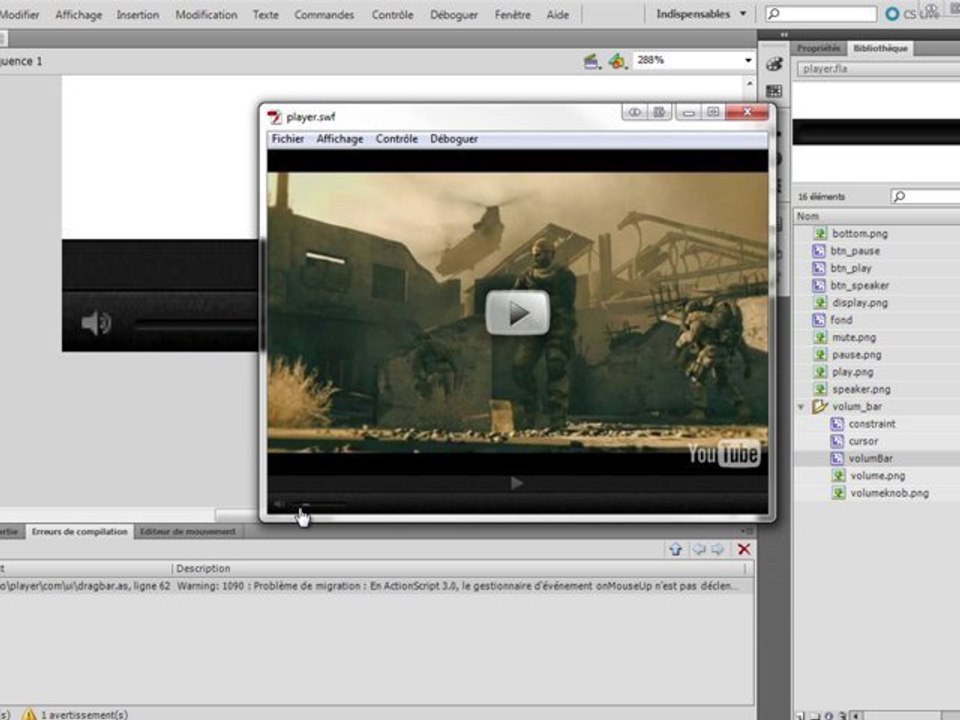Switch to the Propriétés tab
This screenshot has height=720, width=960.
[819, 48]
